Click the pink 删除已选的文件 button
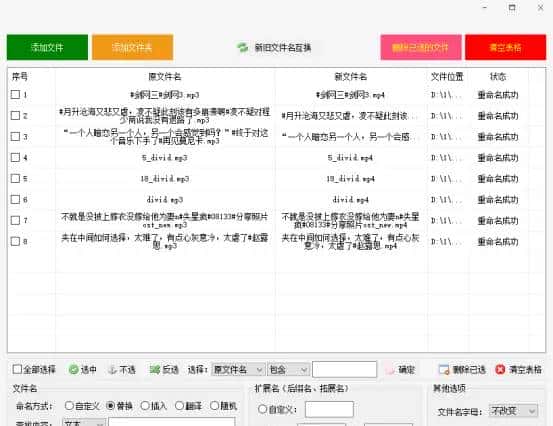 (421, 47)
